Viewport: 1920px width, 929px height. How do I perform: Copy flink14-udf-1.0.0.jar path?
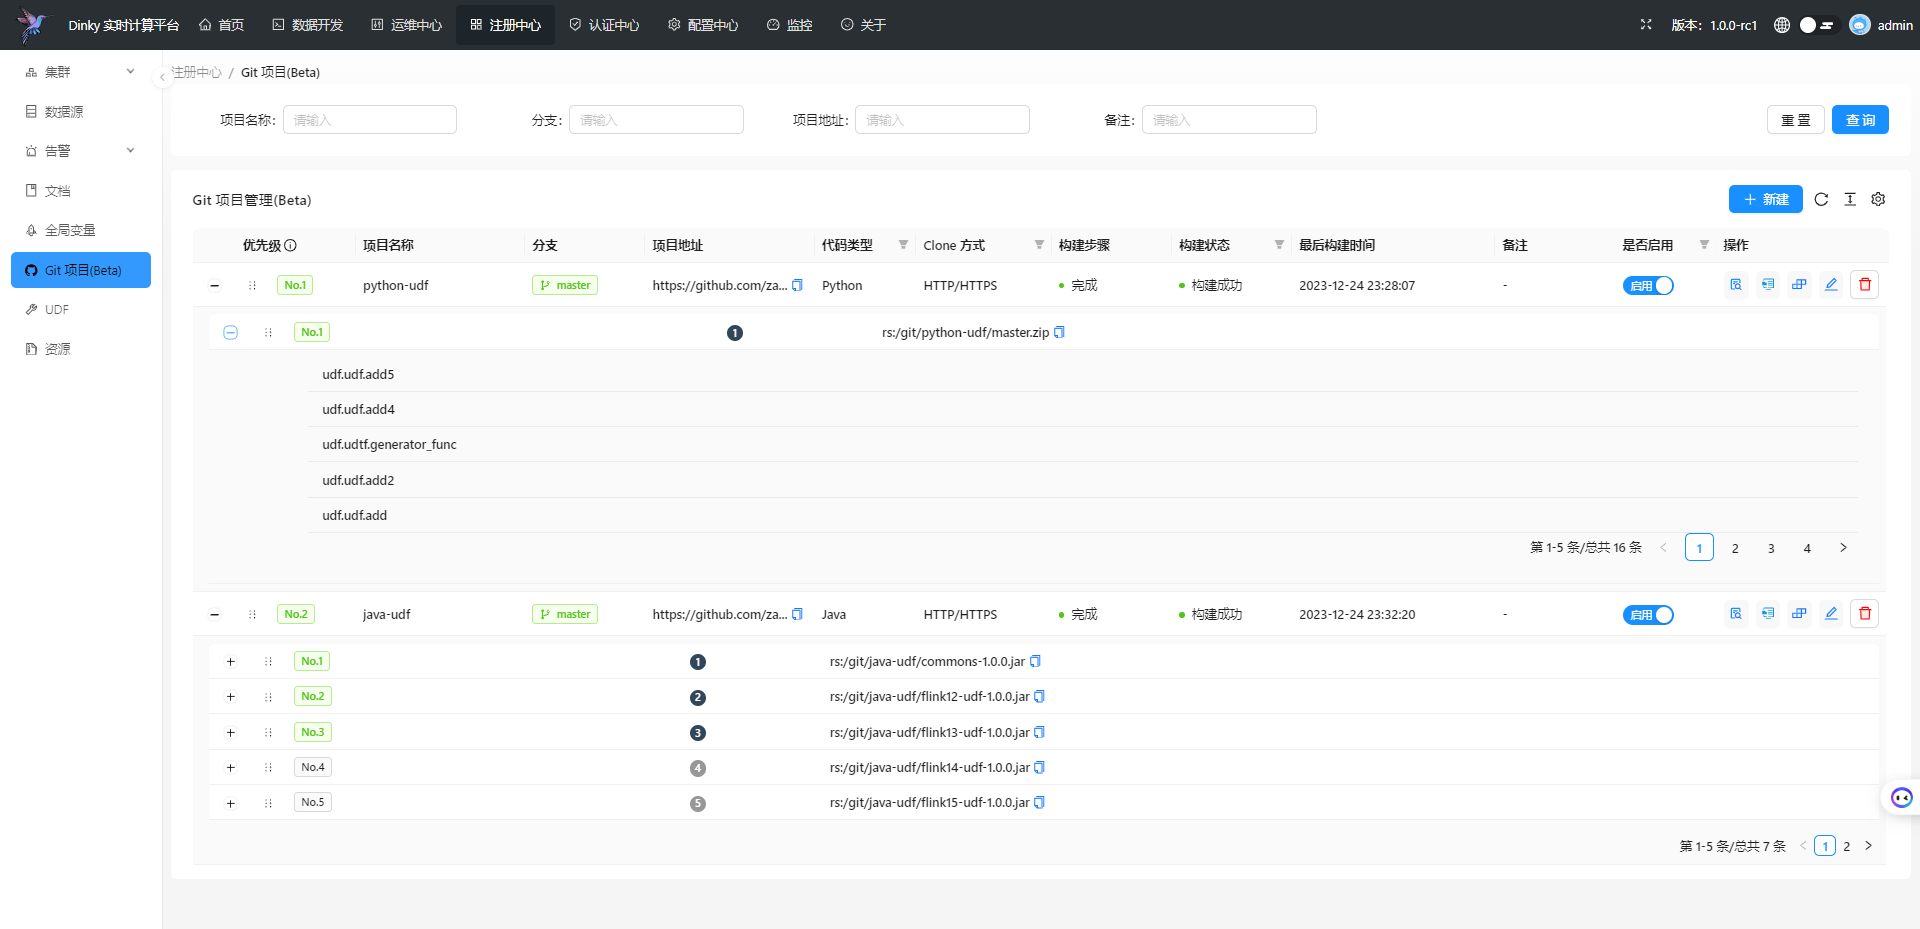click(x=1039, y=767)
